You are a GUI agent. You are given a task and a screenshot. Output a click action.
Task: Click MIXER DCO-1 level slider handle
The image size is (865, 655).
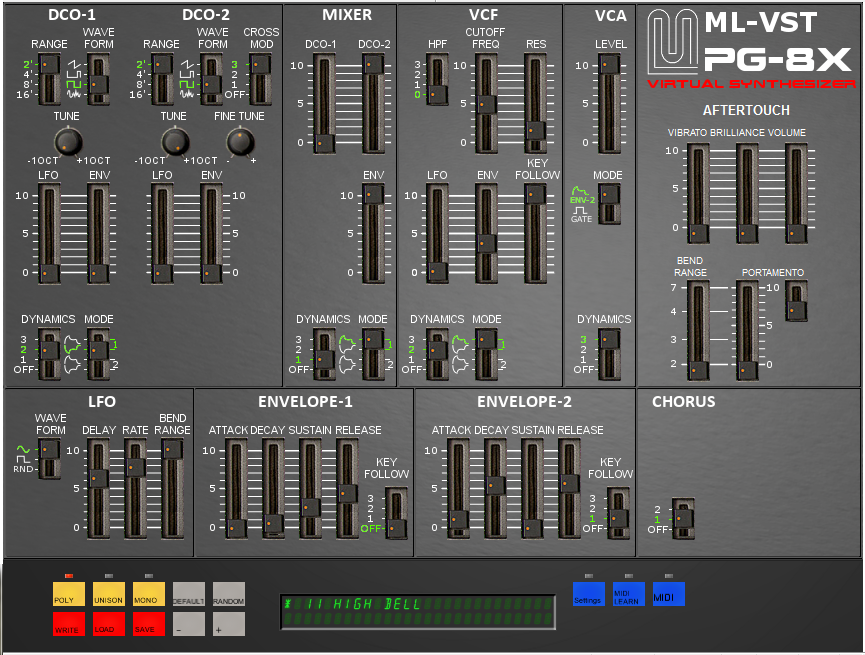[x=324, y=143]
